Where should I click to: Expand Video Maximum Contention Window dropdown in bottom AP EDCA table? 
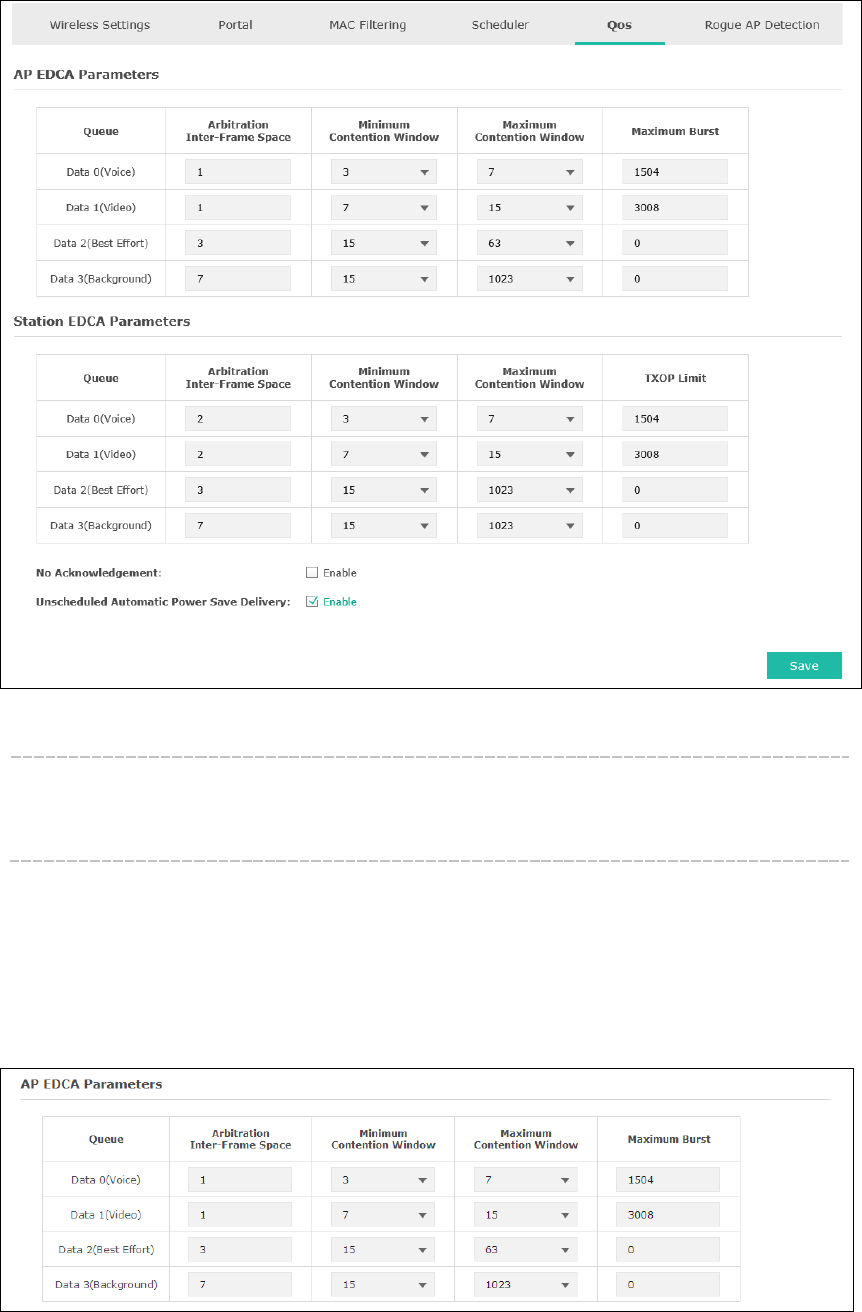[x=526, y=1215]
